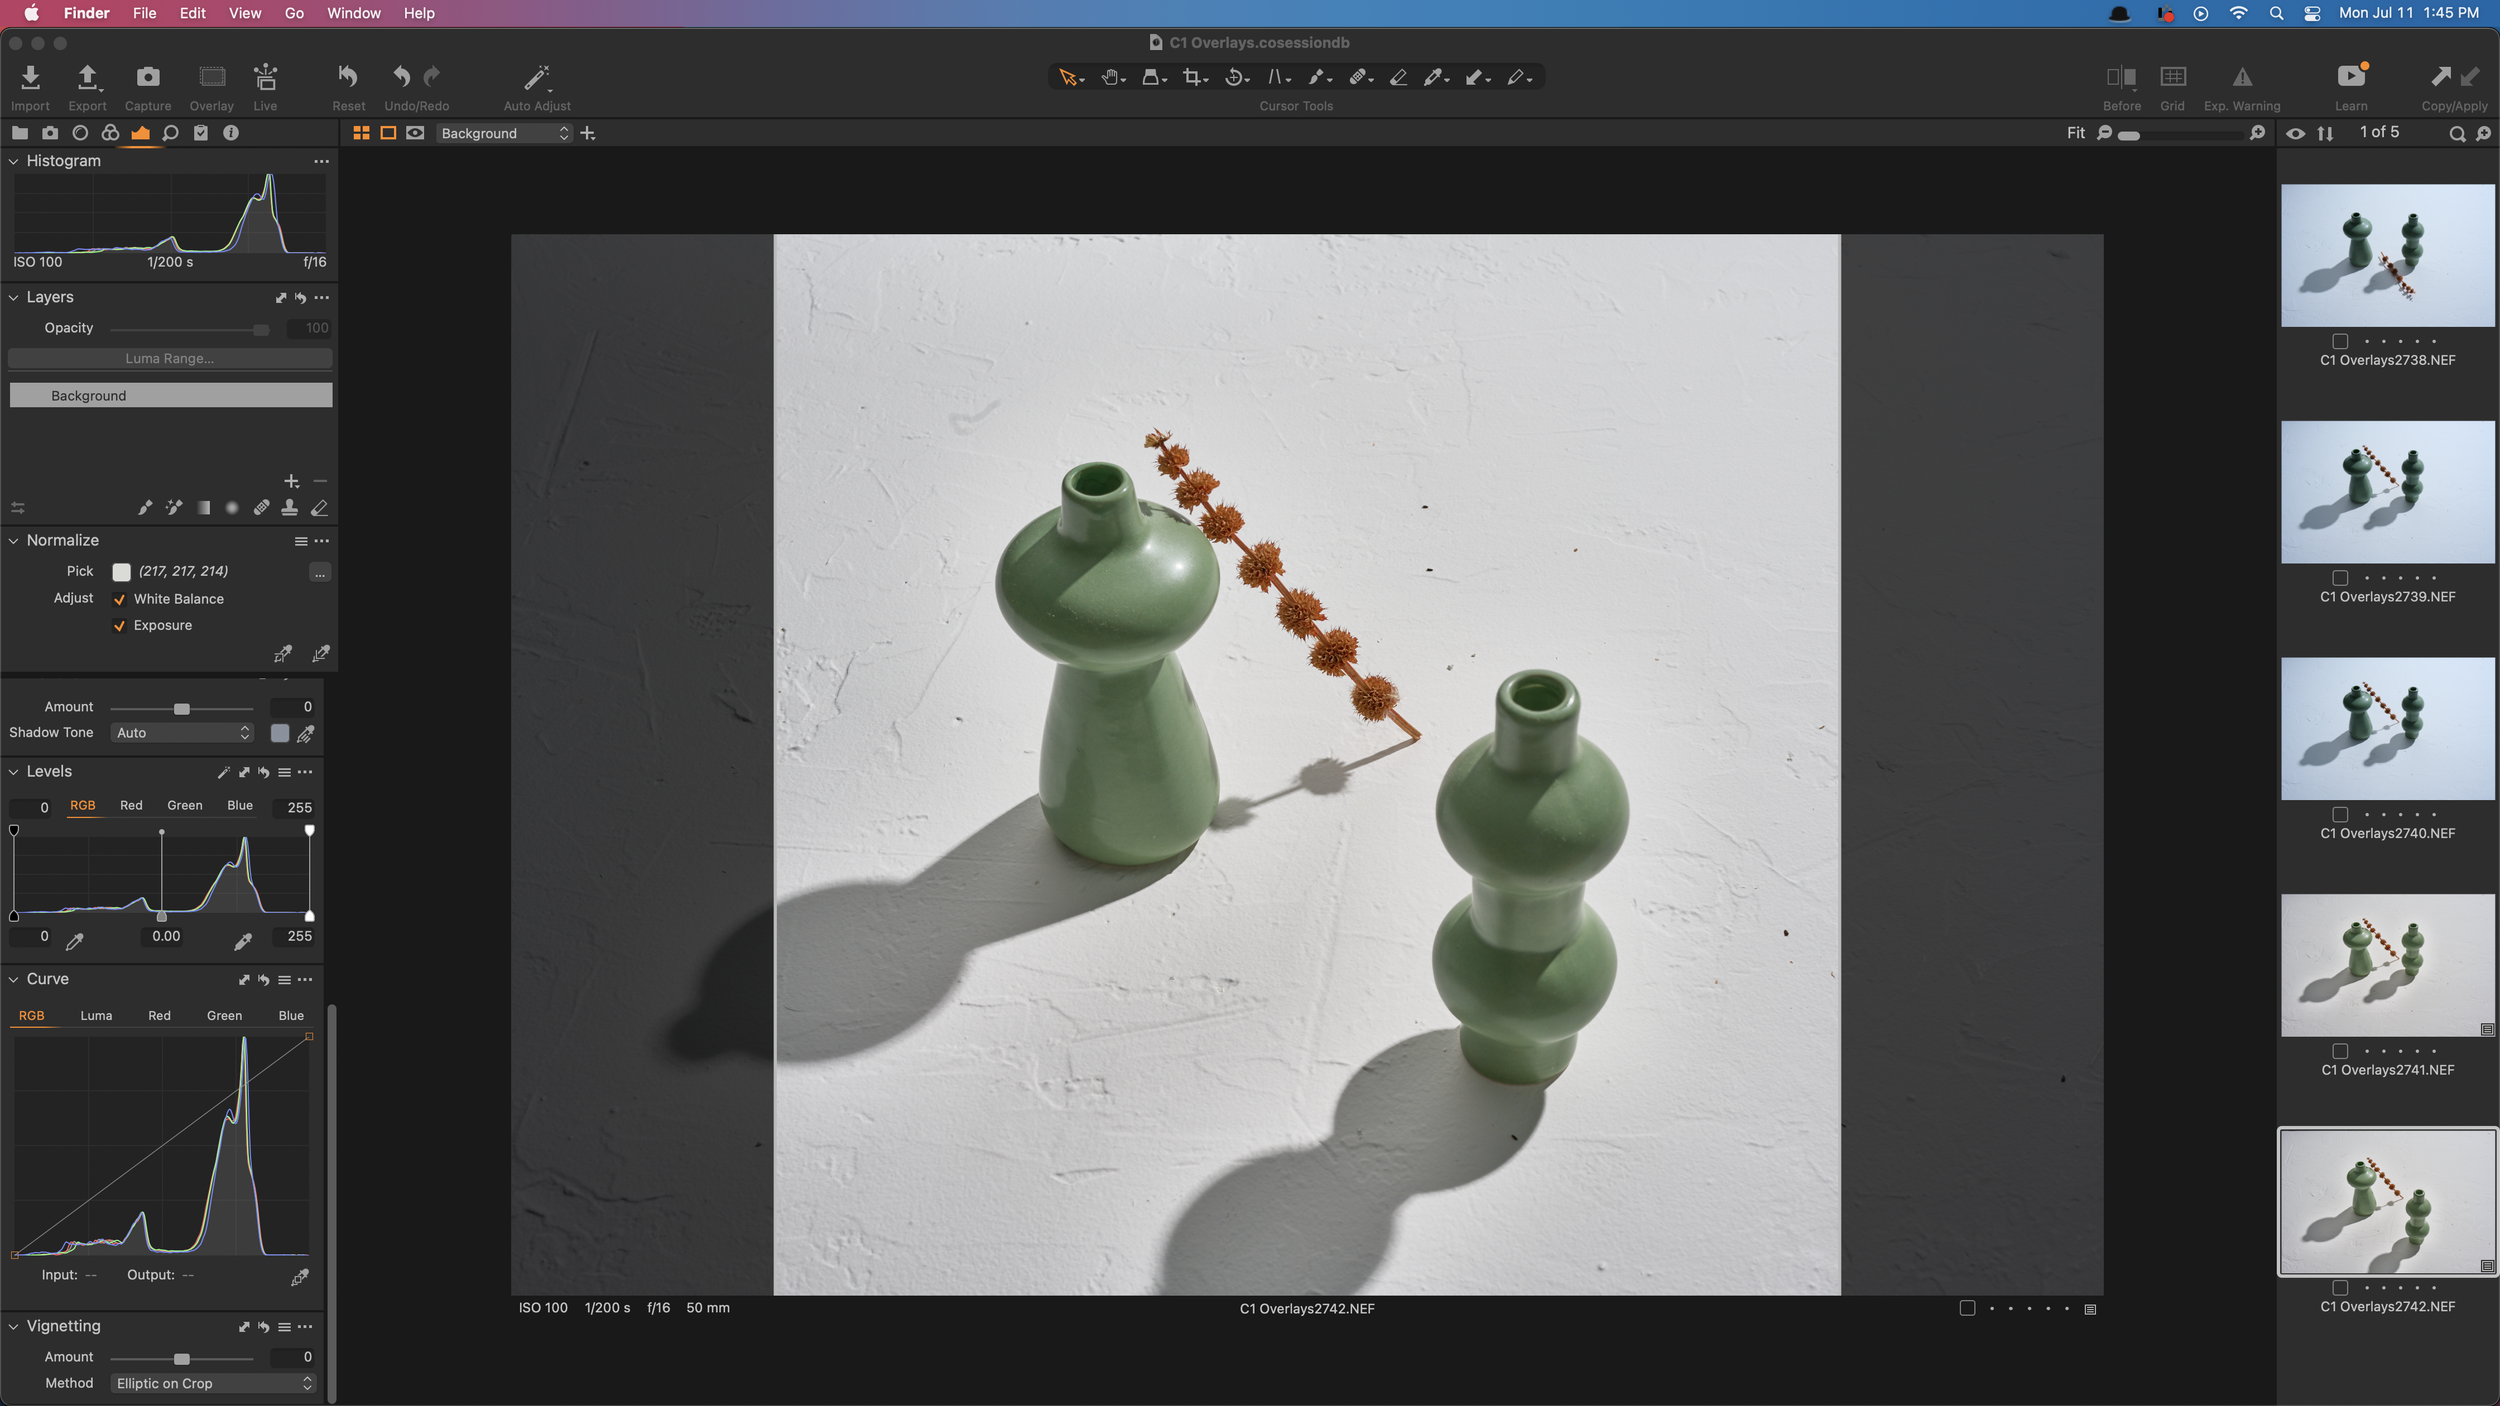This screenshot has height=1406, width=2500.
Task: Click the Auto Adjust magic wand icon
Action: [x=537, y=78]
